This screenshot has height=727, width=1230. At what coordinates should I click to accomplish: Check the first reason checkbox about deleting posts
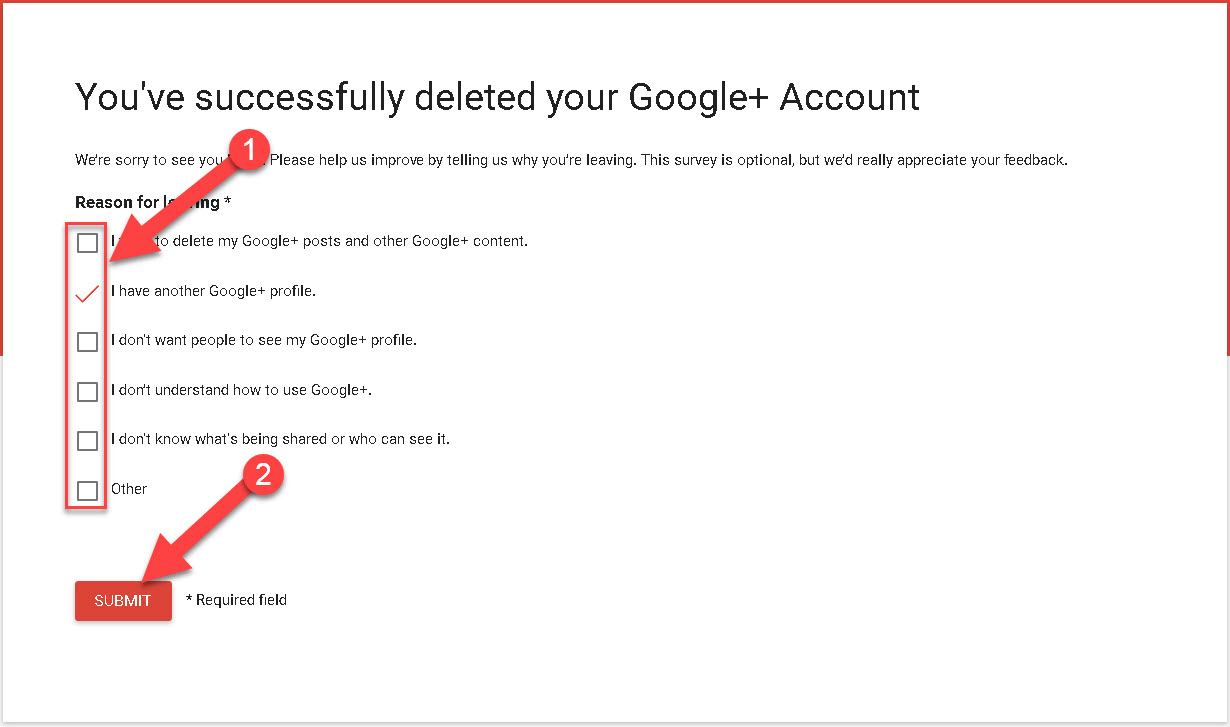87,242
